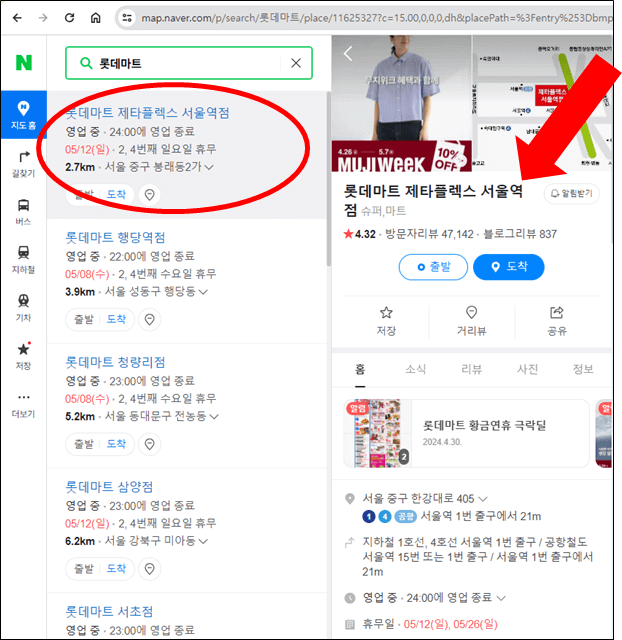Viewport: 622px width, 640px height.
Task: Set 삼양점 as 도착
Action: click(116, 569)
